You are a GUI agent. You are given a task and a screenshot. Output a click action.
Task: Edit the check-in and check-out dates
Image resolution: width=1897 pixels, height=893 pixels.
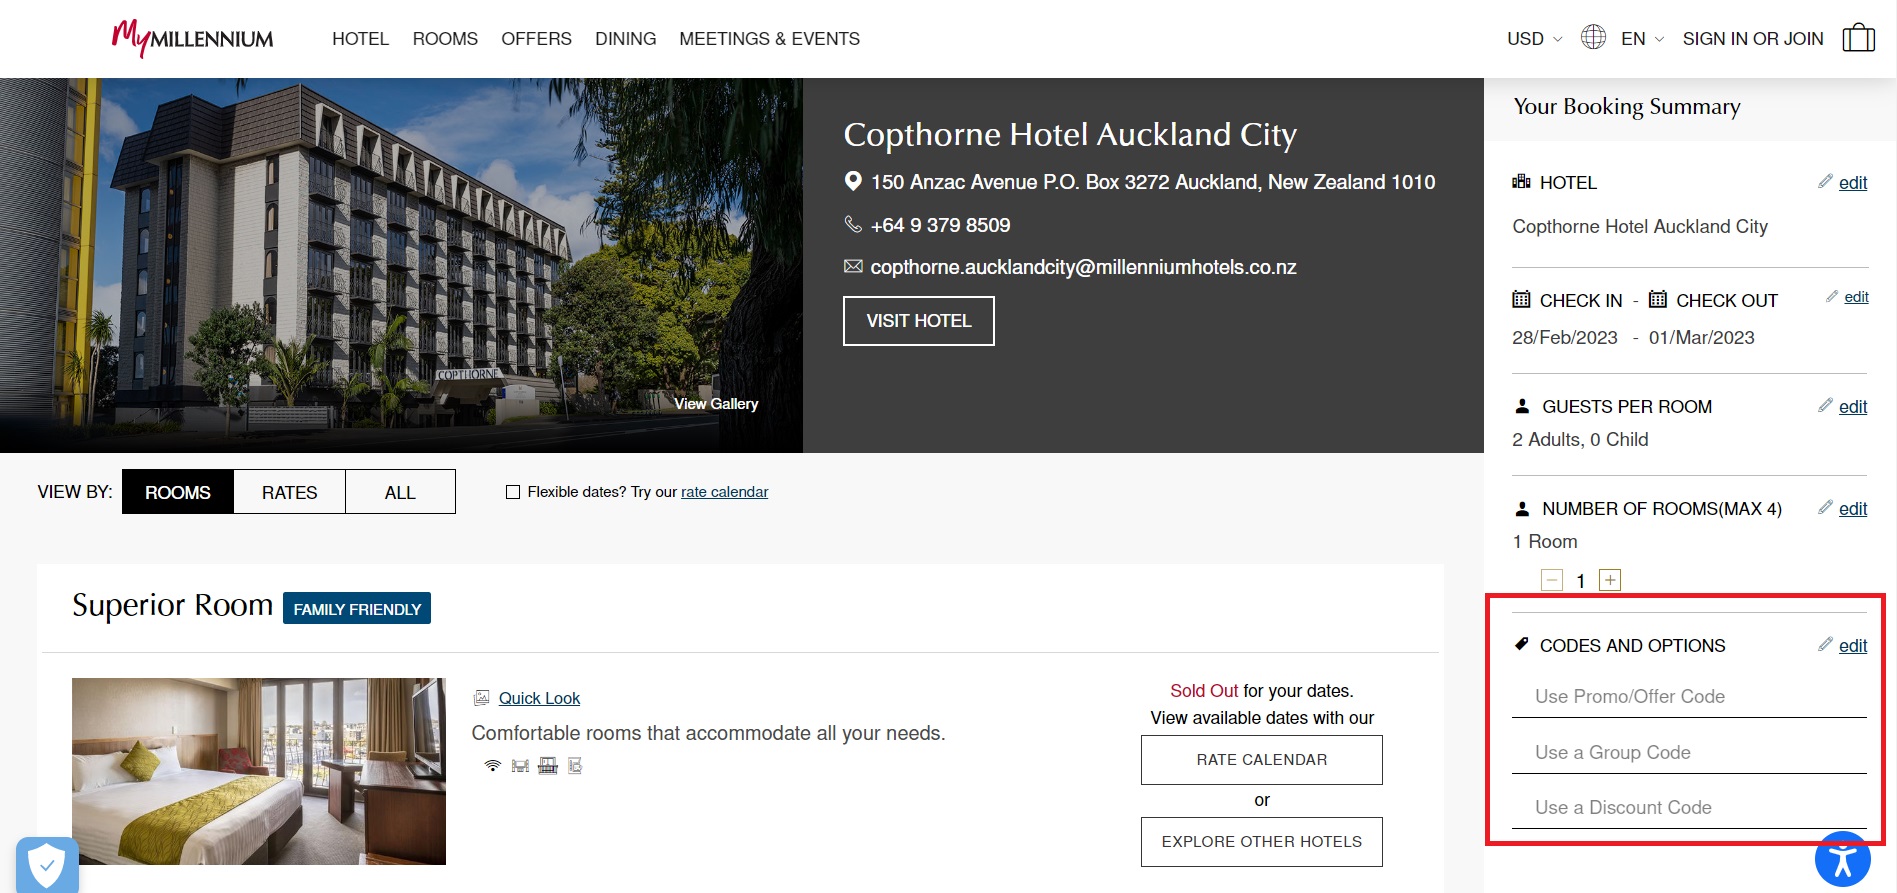(1856, 297)
